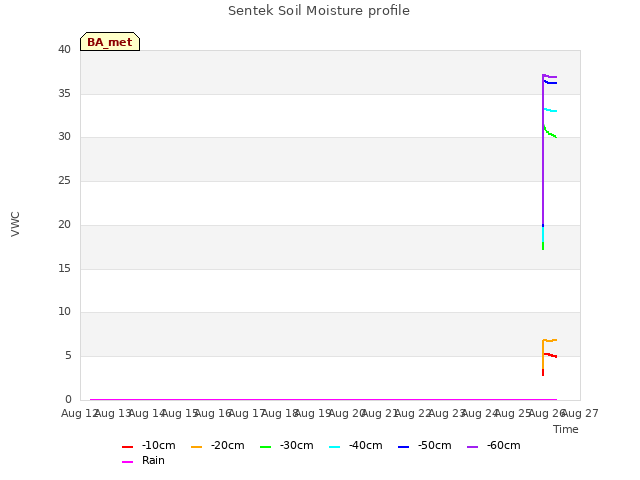Click the magenta Rain line at zero
The width and height of the screenshot is (640, 480).
pyautogui.click(x=323, y=399)
